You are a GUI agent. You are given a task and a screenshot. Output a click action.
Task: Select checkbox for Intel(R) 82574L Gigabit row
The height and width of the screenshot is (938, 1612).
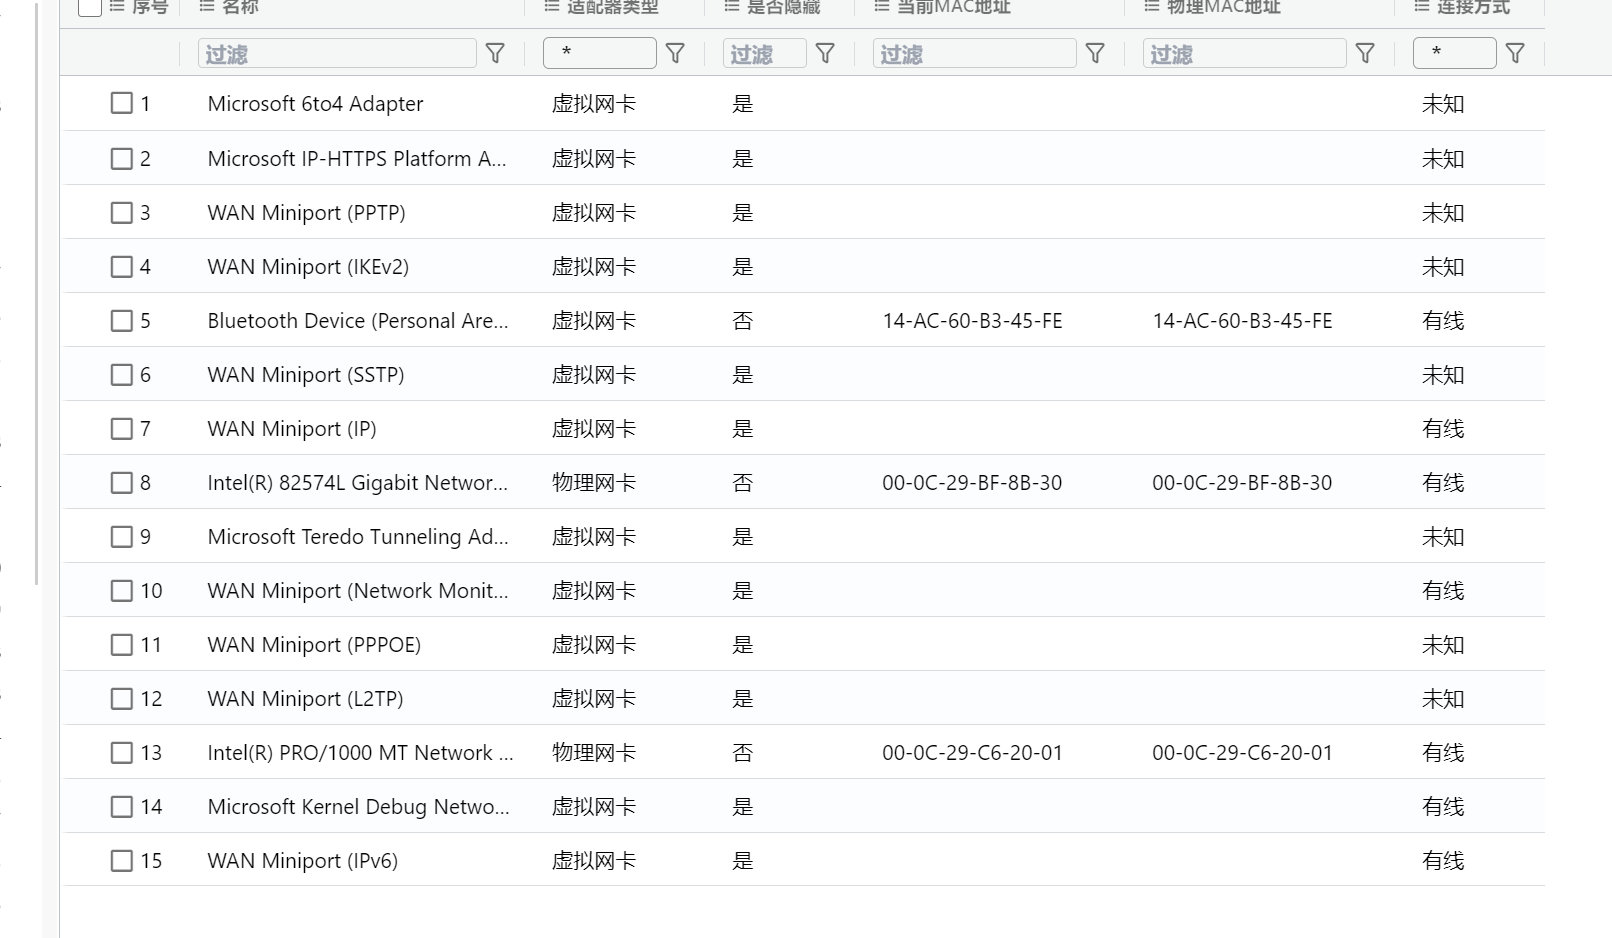pos(122,483)
